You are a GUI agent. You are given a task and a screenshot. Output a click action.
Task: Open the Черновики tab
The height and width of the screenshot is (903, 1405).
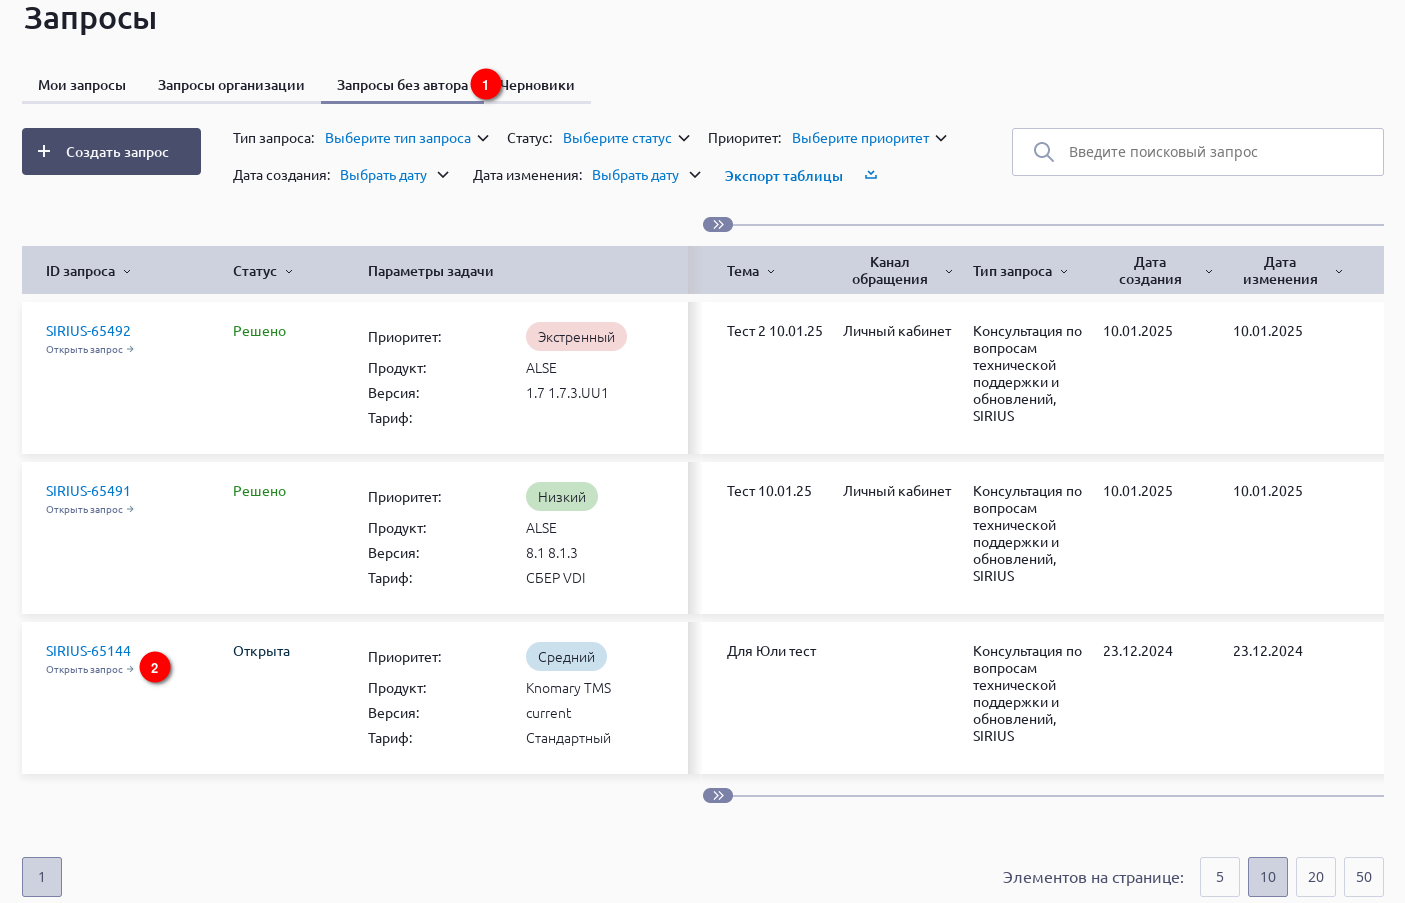point(540,85)
